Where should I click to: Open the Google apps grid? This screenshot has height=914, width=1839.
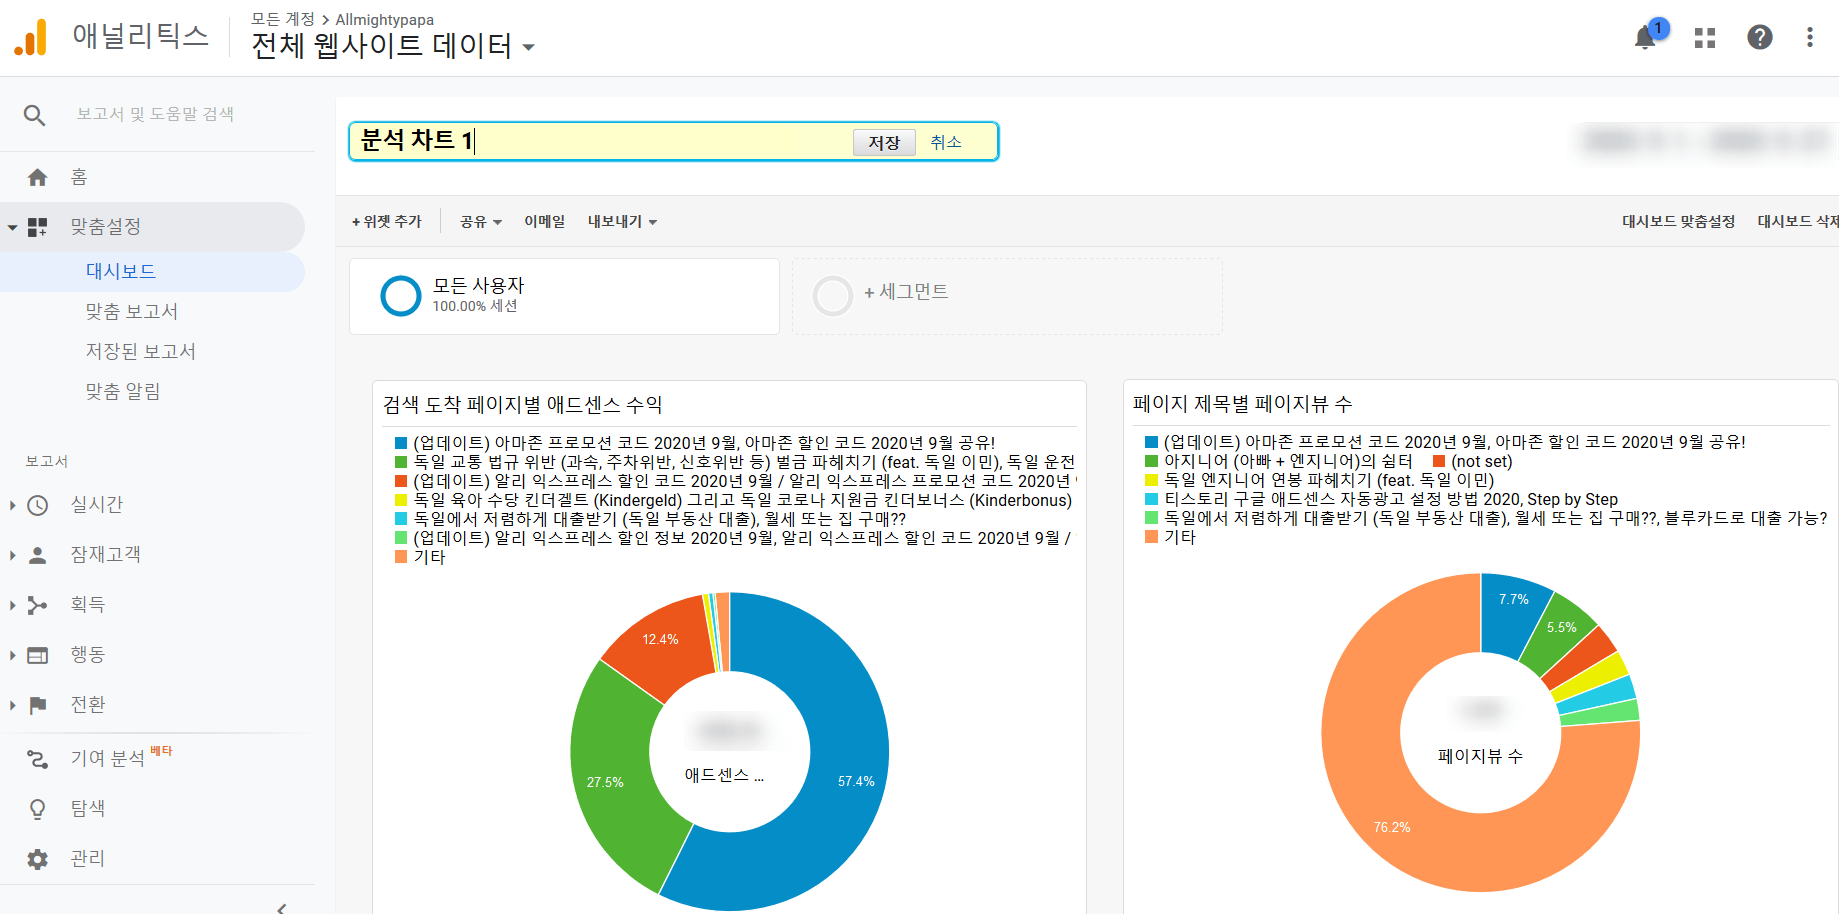pyautogui.click(x=1705, y=38)
